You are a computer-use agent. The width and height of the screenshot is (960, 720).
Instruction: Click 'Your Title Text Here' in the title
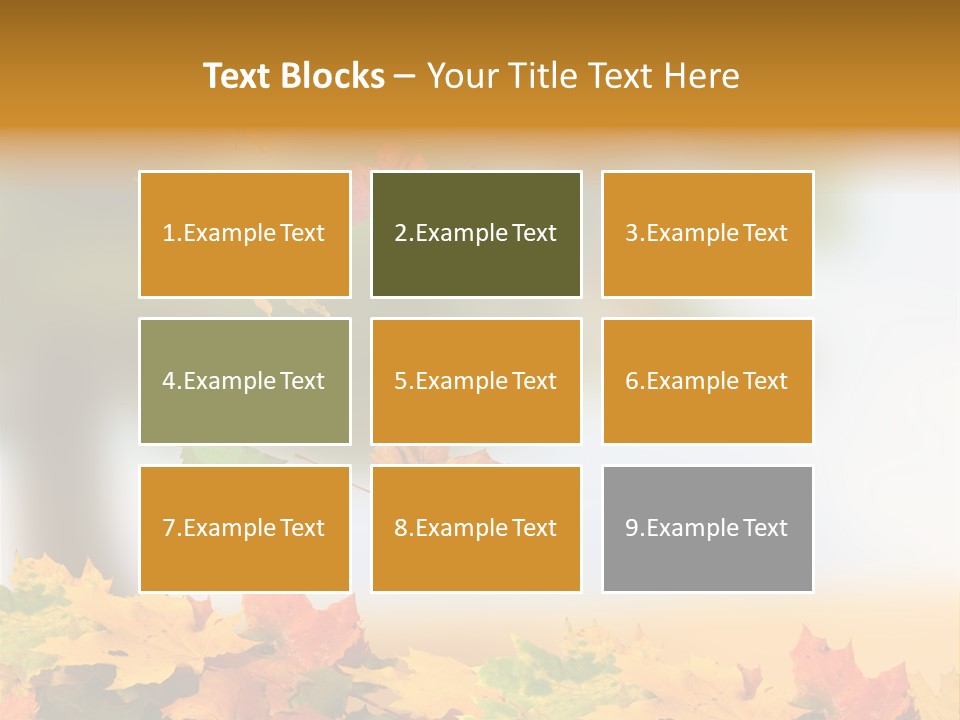click(583, 76)
